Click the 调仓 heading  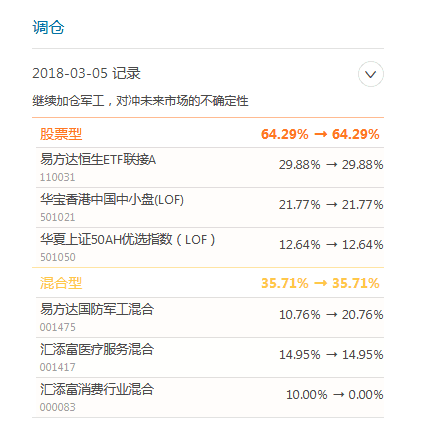48,27
